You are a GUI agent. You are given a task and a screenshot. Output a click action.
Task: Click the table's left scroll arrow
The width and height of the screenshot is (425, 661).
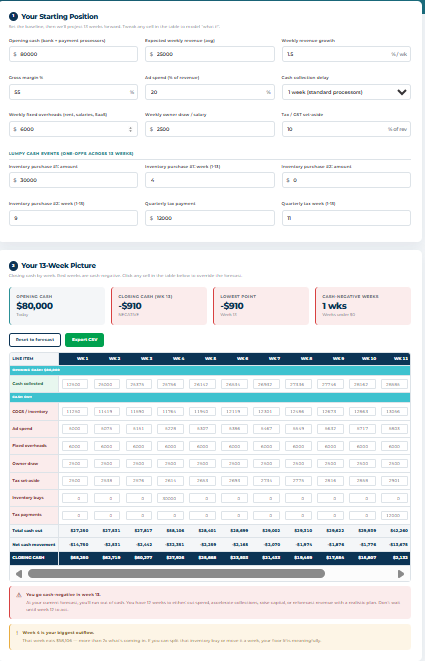[19, 574]
